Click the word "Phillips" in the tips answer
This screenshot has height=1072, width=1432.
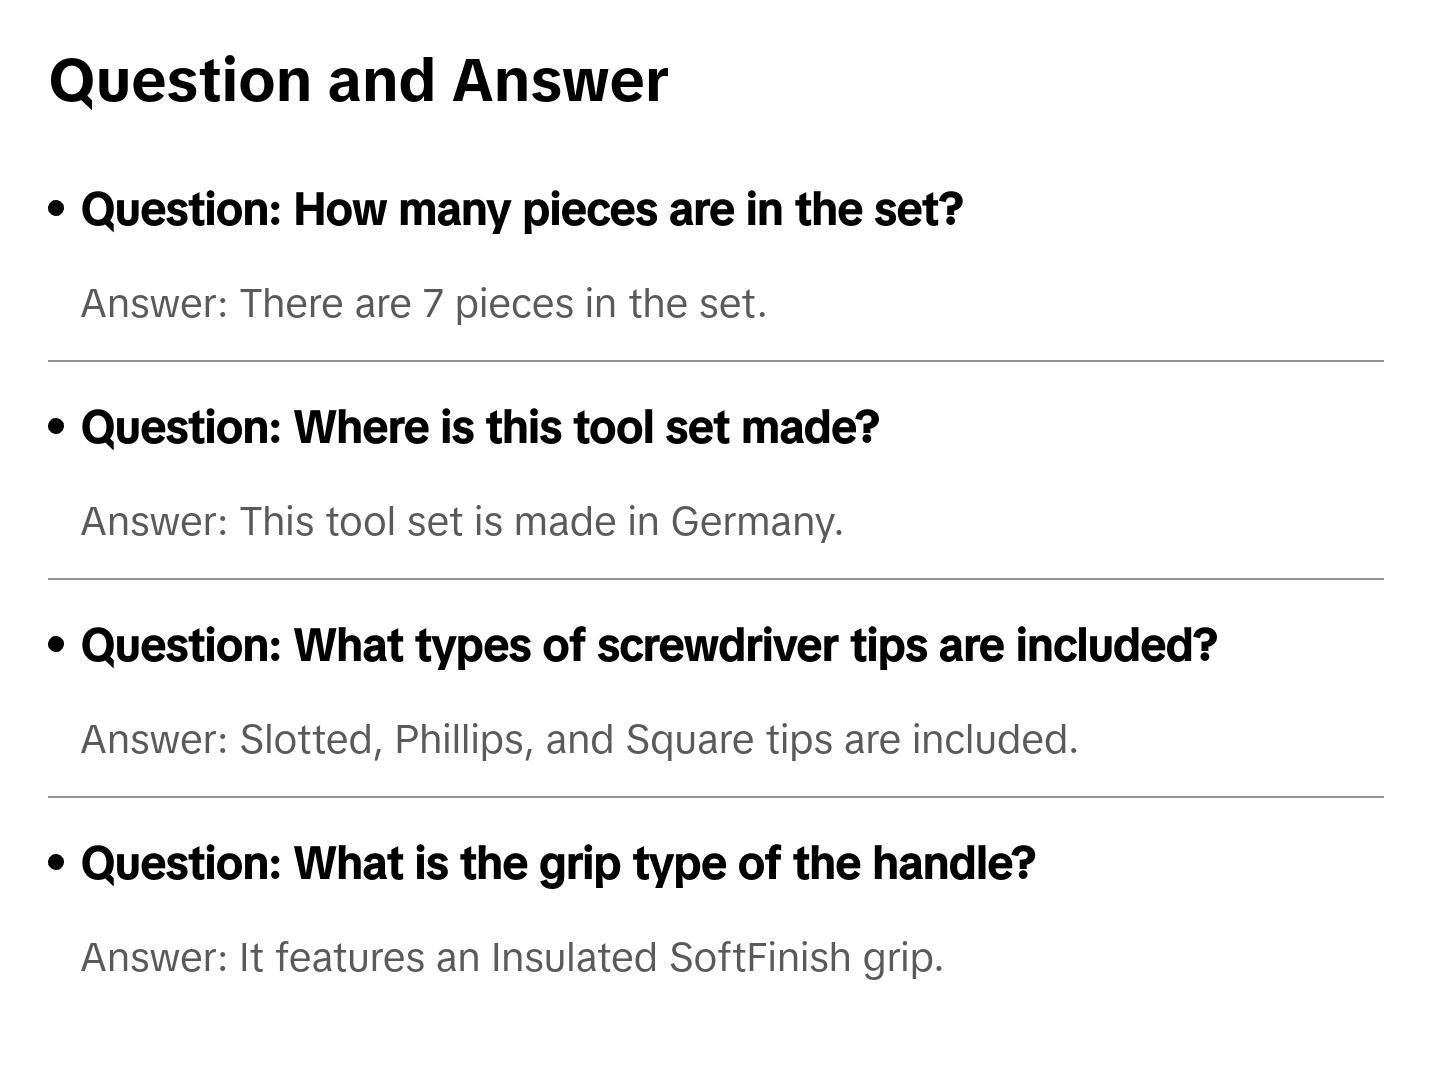(x=463, y=740)
